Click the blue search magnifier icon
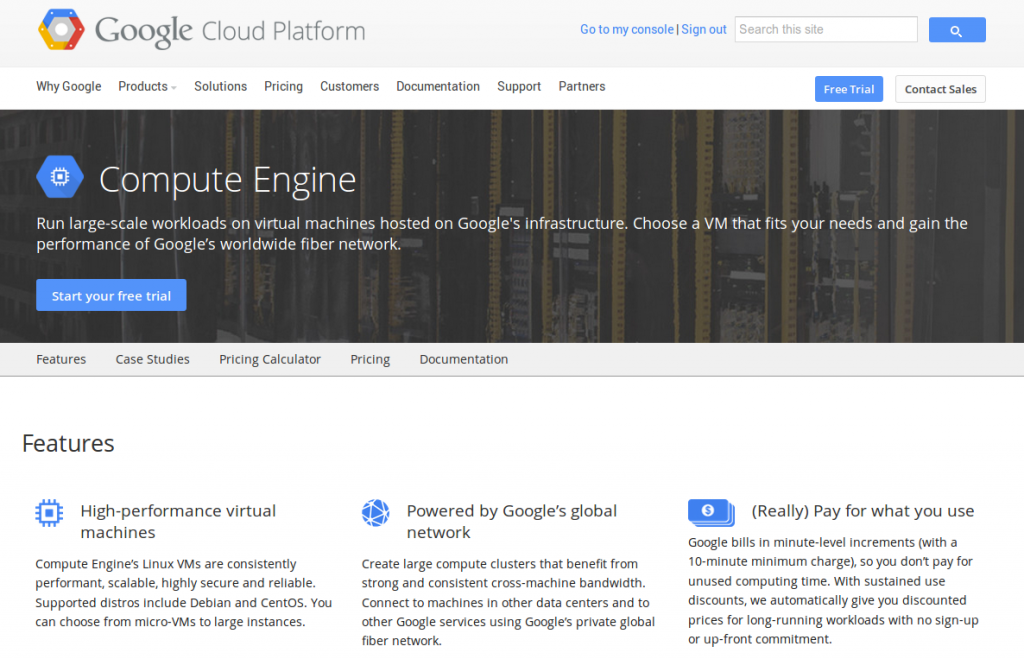 (956, 29)
